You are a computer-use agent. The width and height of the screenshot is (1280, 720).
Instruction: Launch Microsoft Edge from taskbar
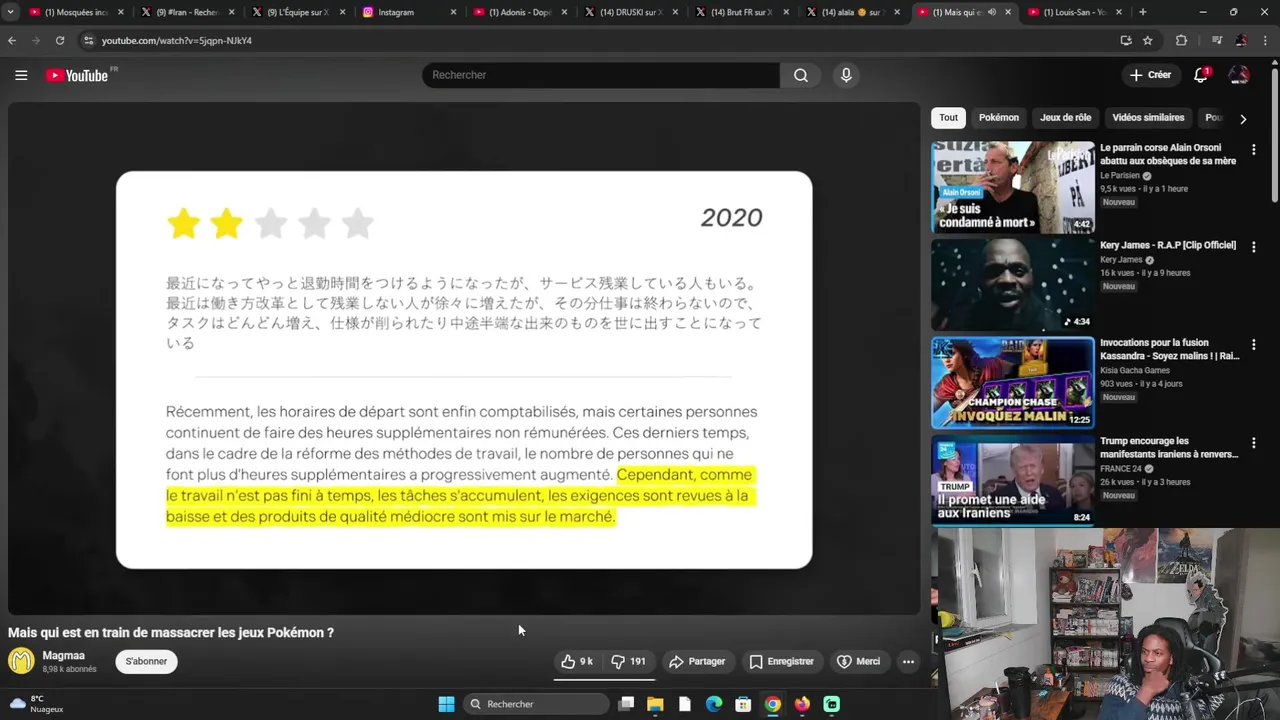click(714, 704)
